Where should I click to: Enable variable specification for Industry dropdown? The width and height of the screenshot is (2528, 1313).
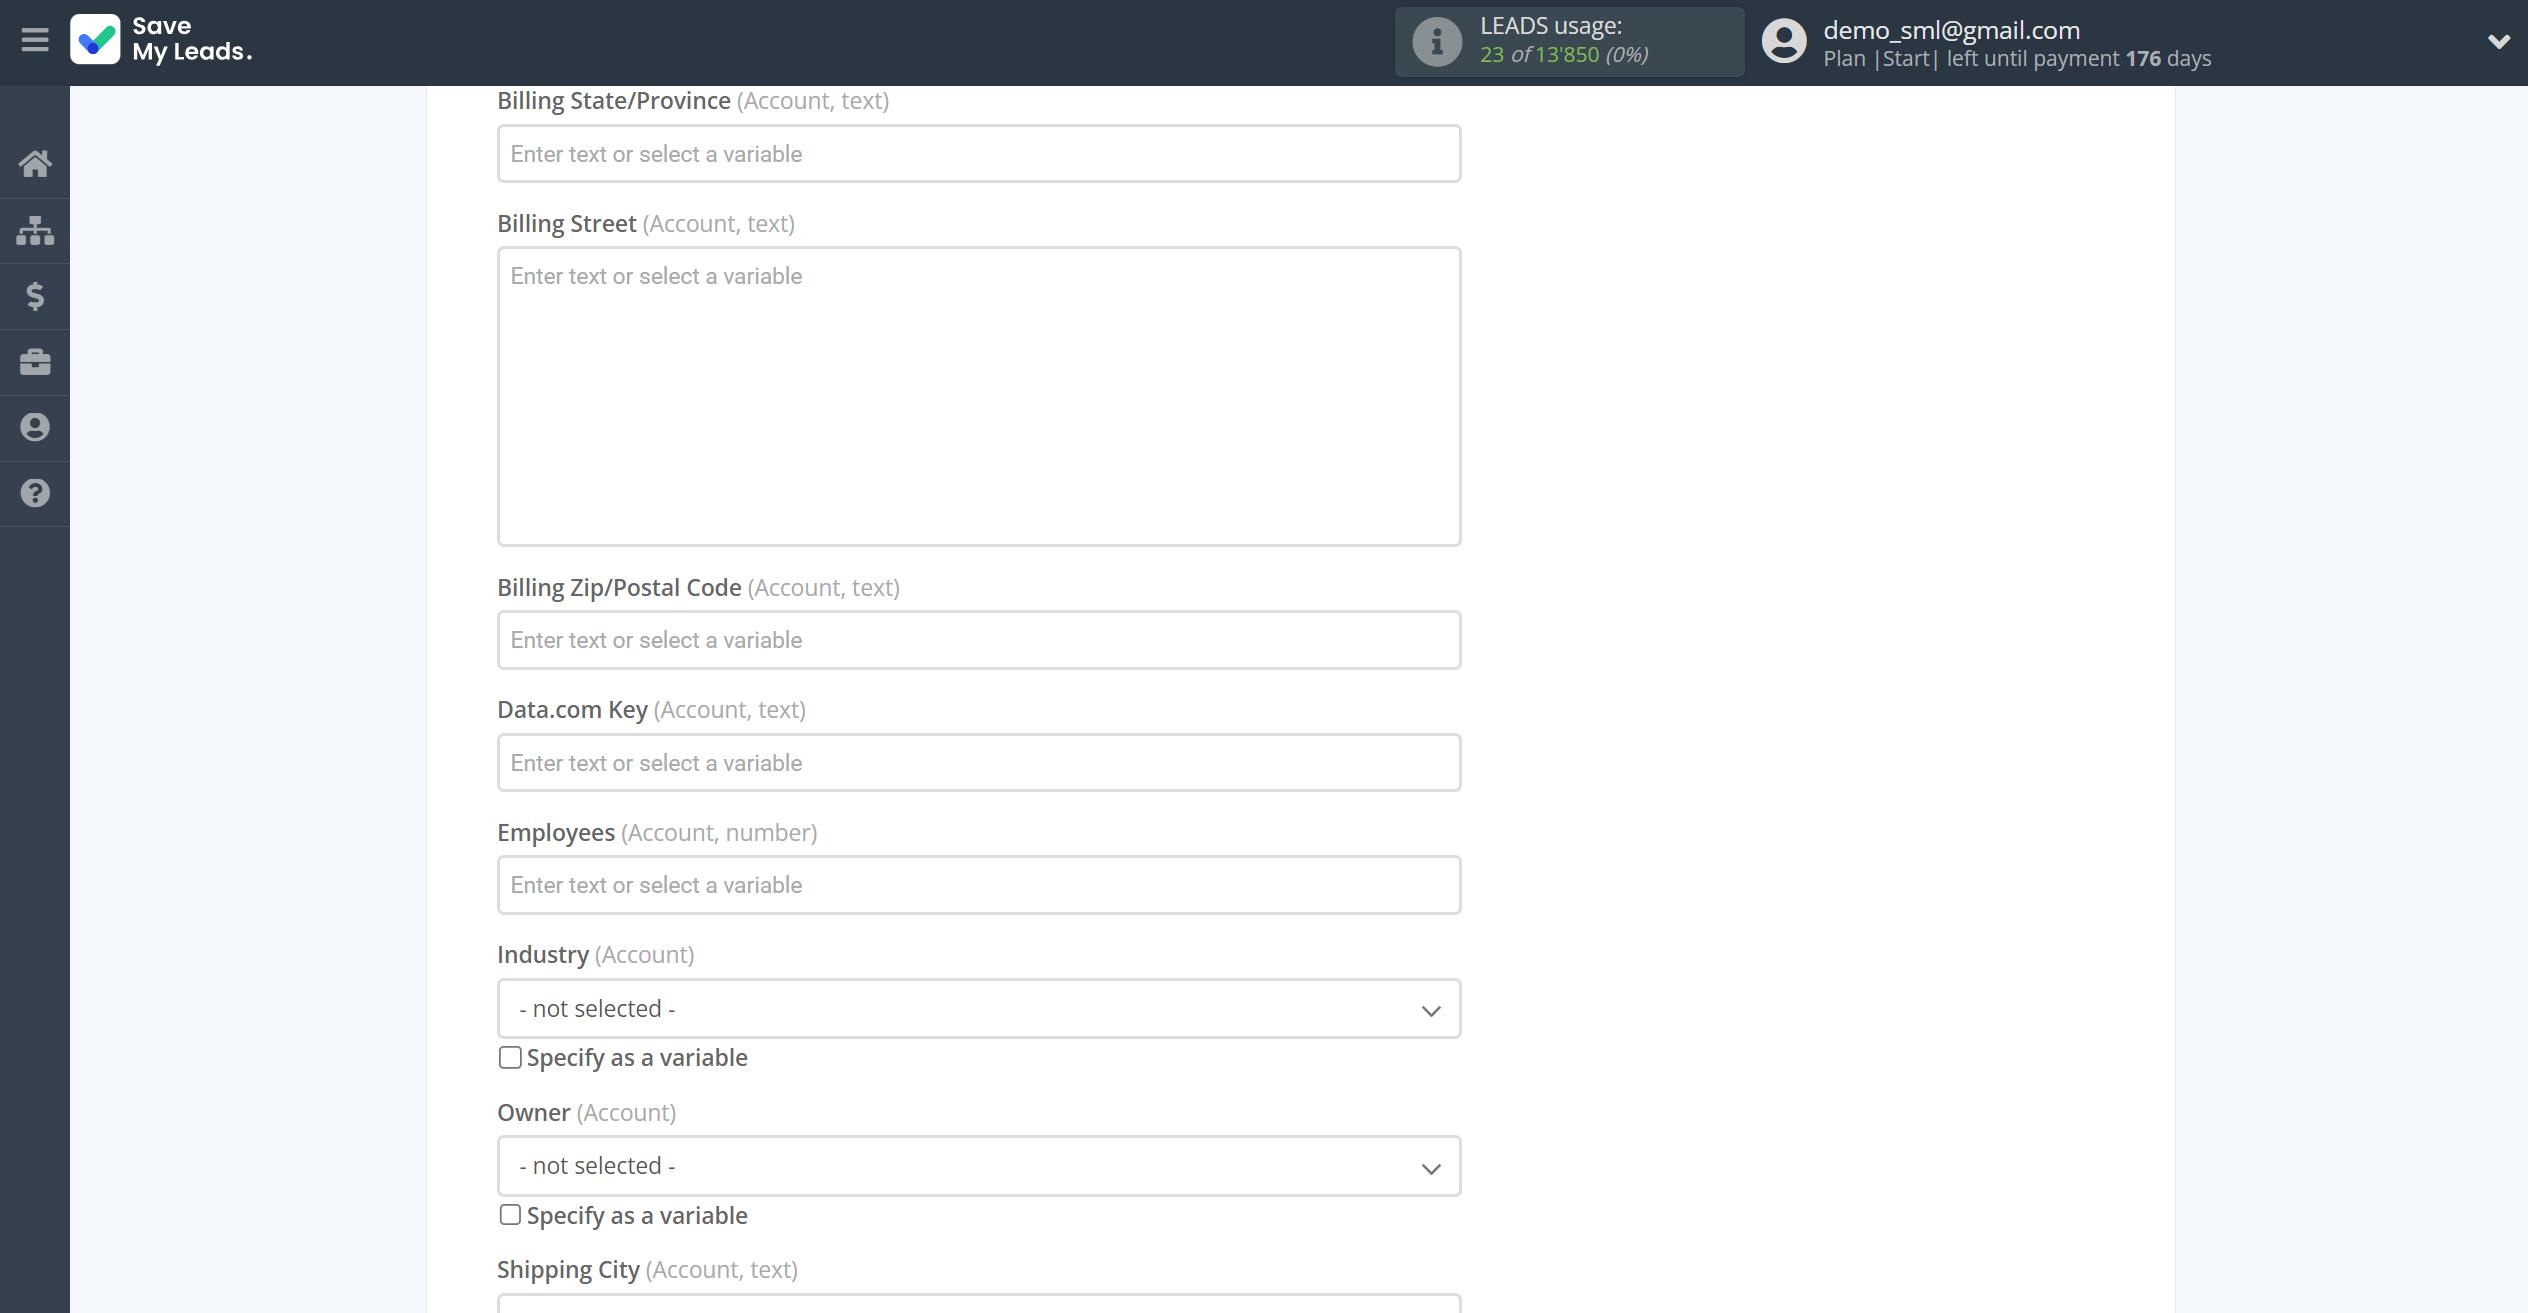pyautogui.click(x=510, y=1057)
